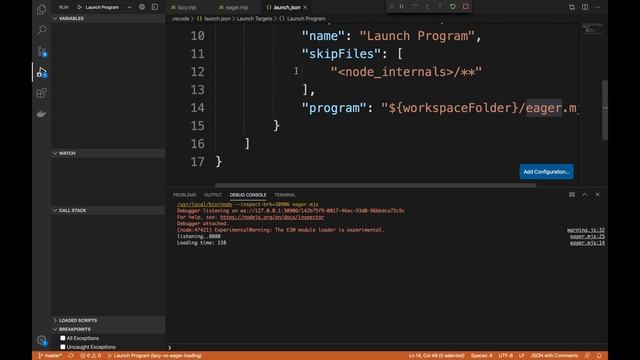Restart the debug session
Viewport: 640px width, 360px height.
point(453,7)
